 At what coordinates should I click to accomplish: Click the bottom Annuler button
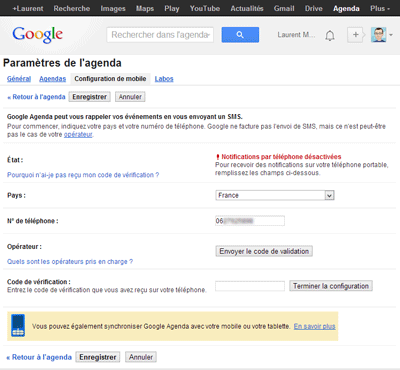pos(141,357)
